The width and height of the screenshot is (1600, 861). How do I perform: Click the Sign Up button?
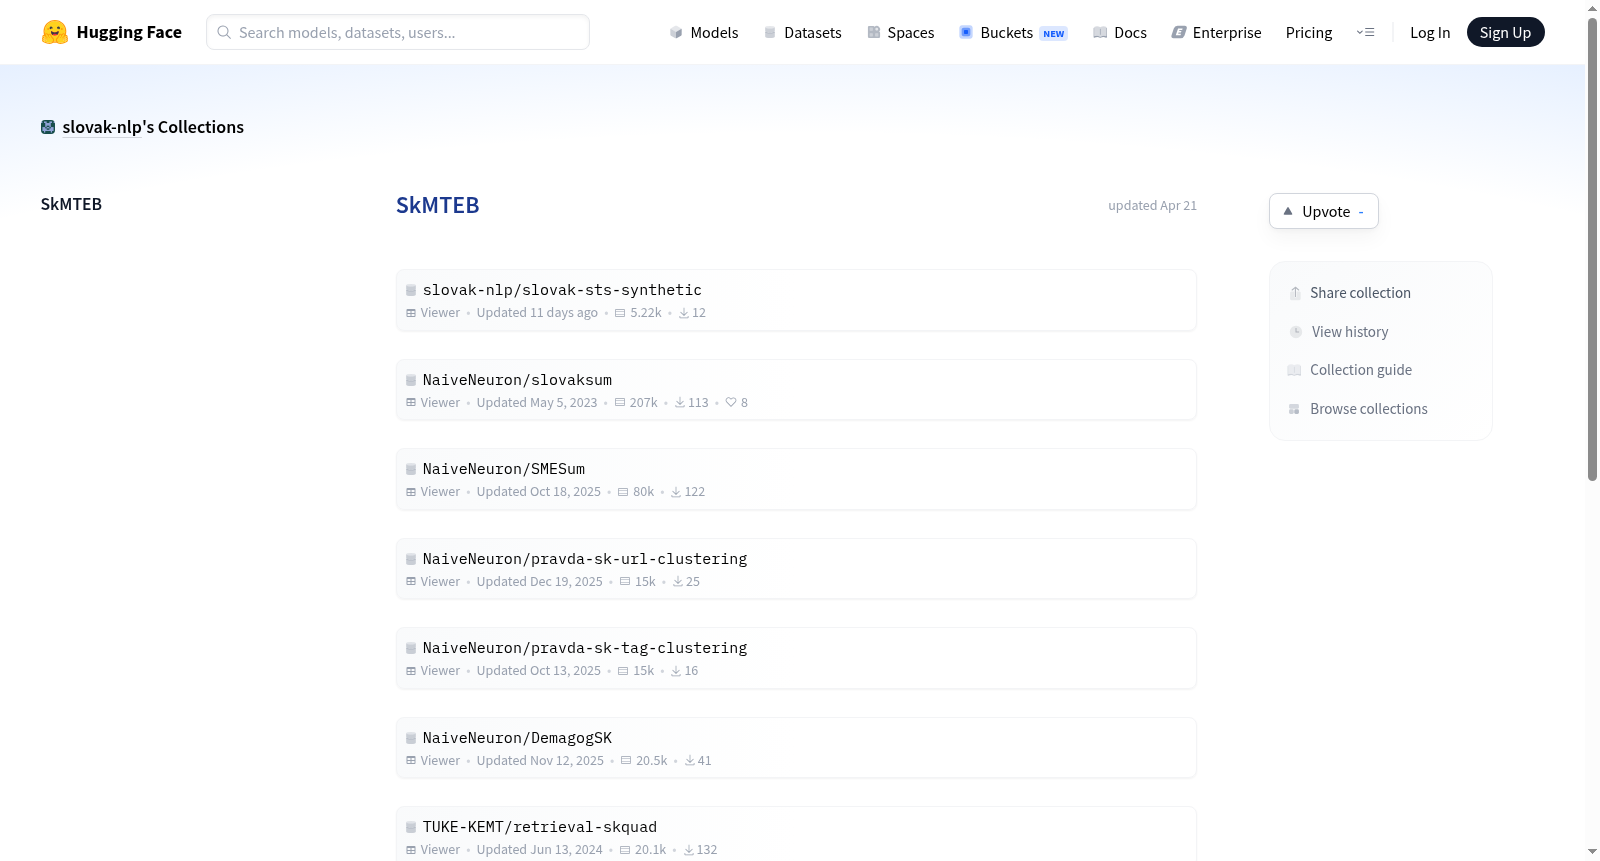[1505, 32]
